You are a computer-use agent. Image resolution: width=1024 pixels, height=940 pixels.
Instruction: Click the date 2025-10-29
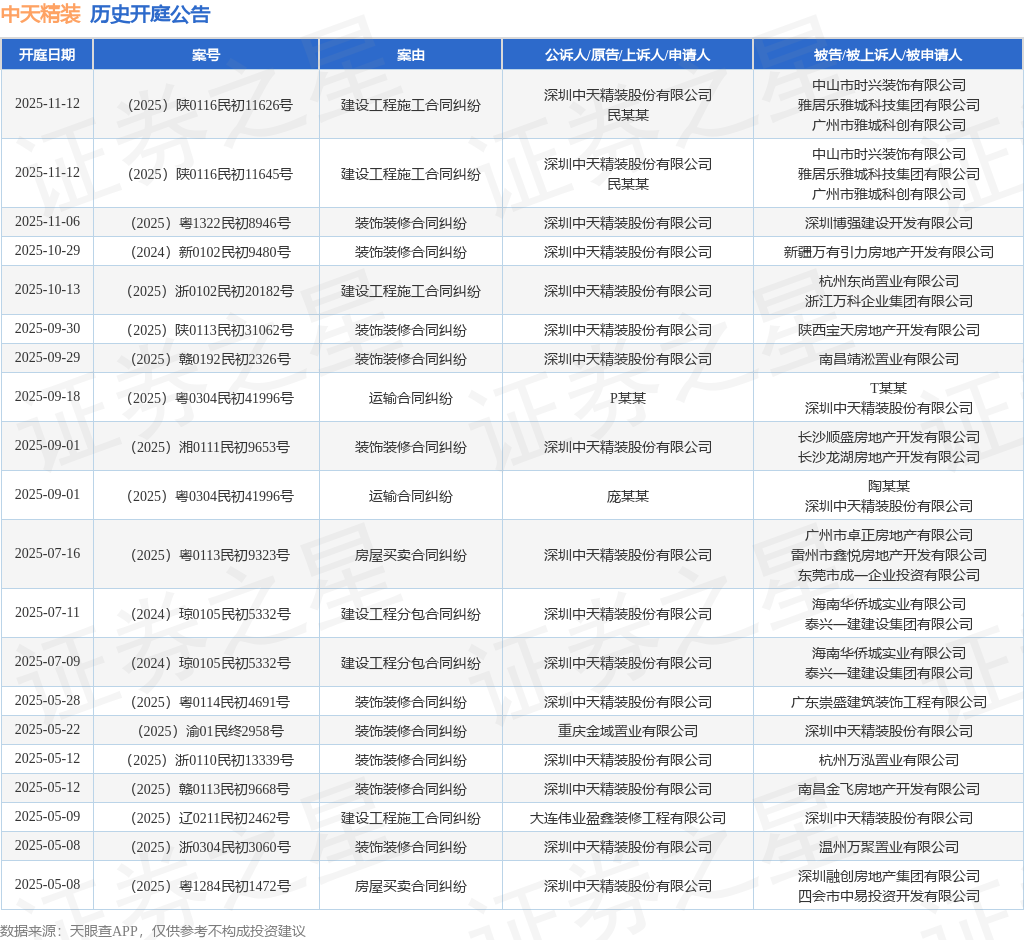(x=47, y=250)
